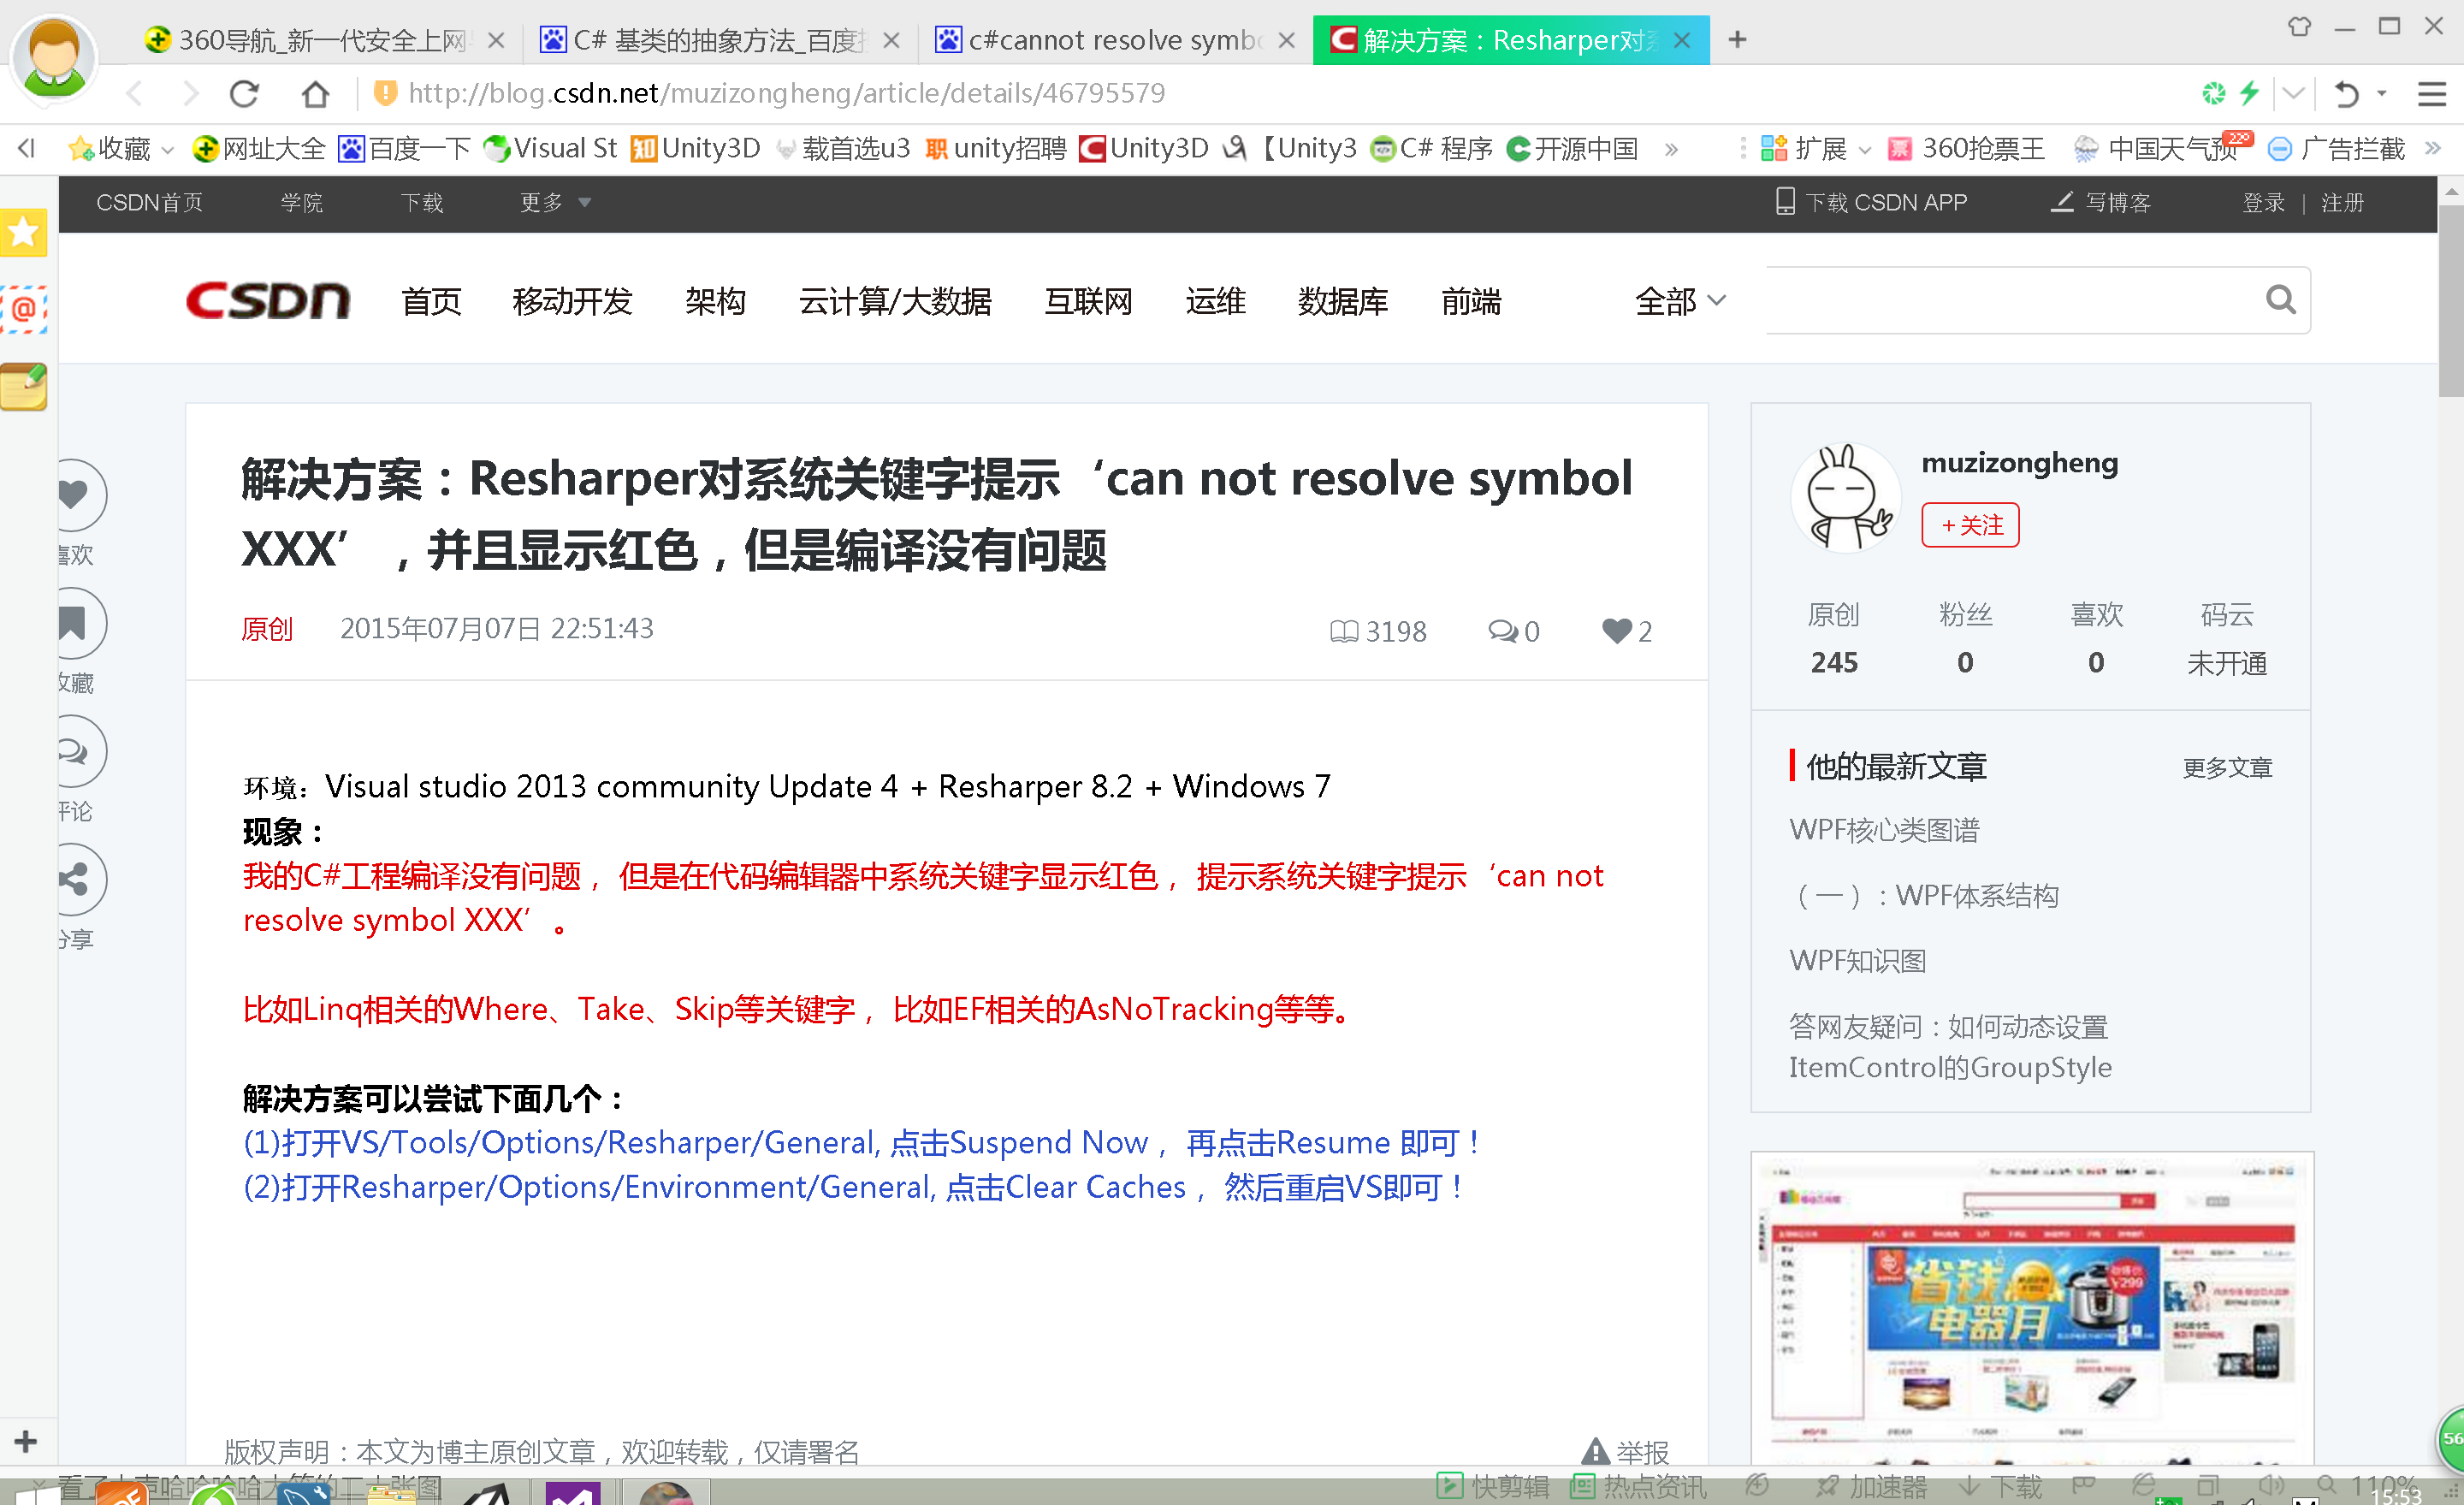2464x1505 pixels.
Task: Click 加速器 in status bar
Action: 1871,1487
